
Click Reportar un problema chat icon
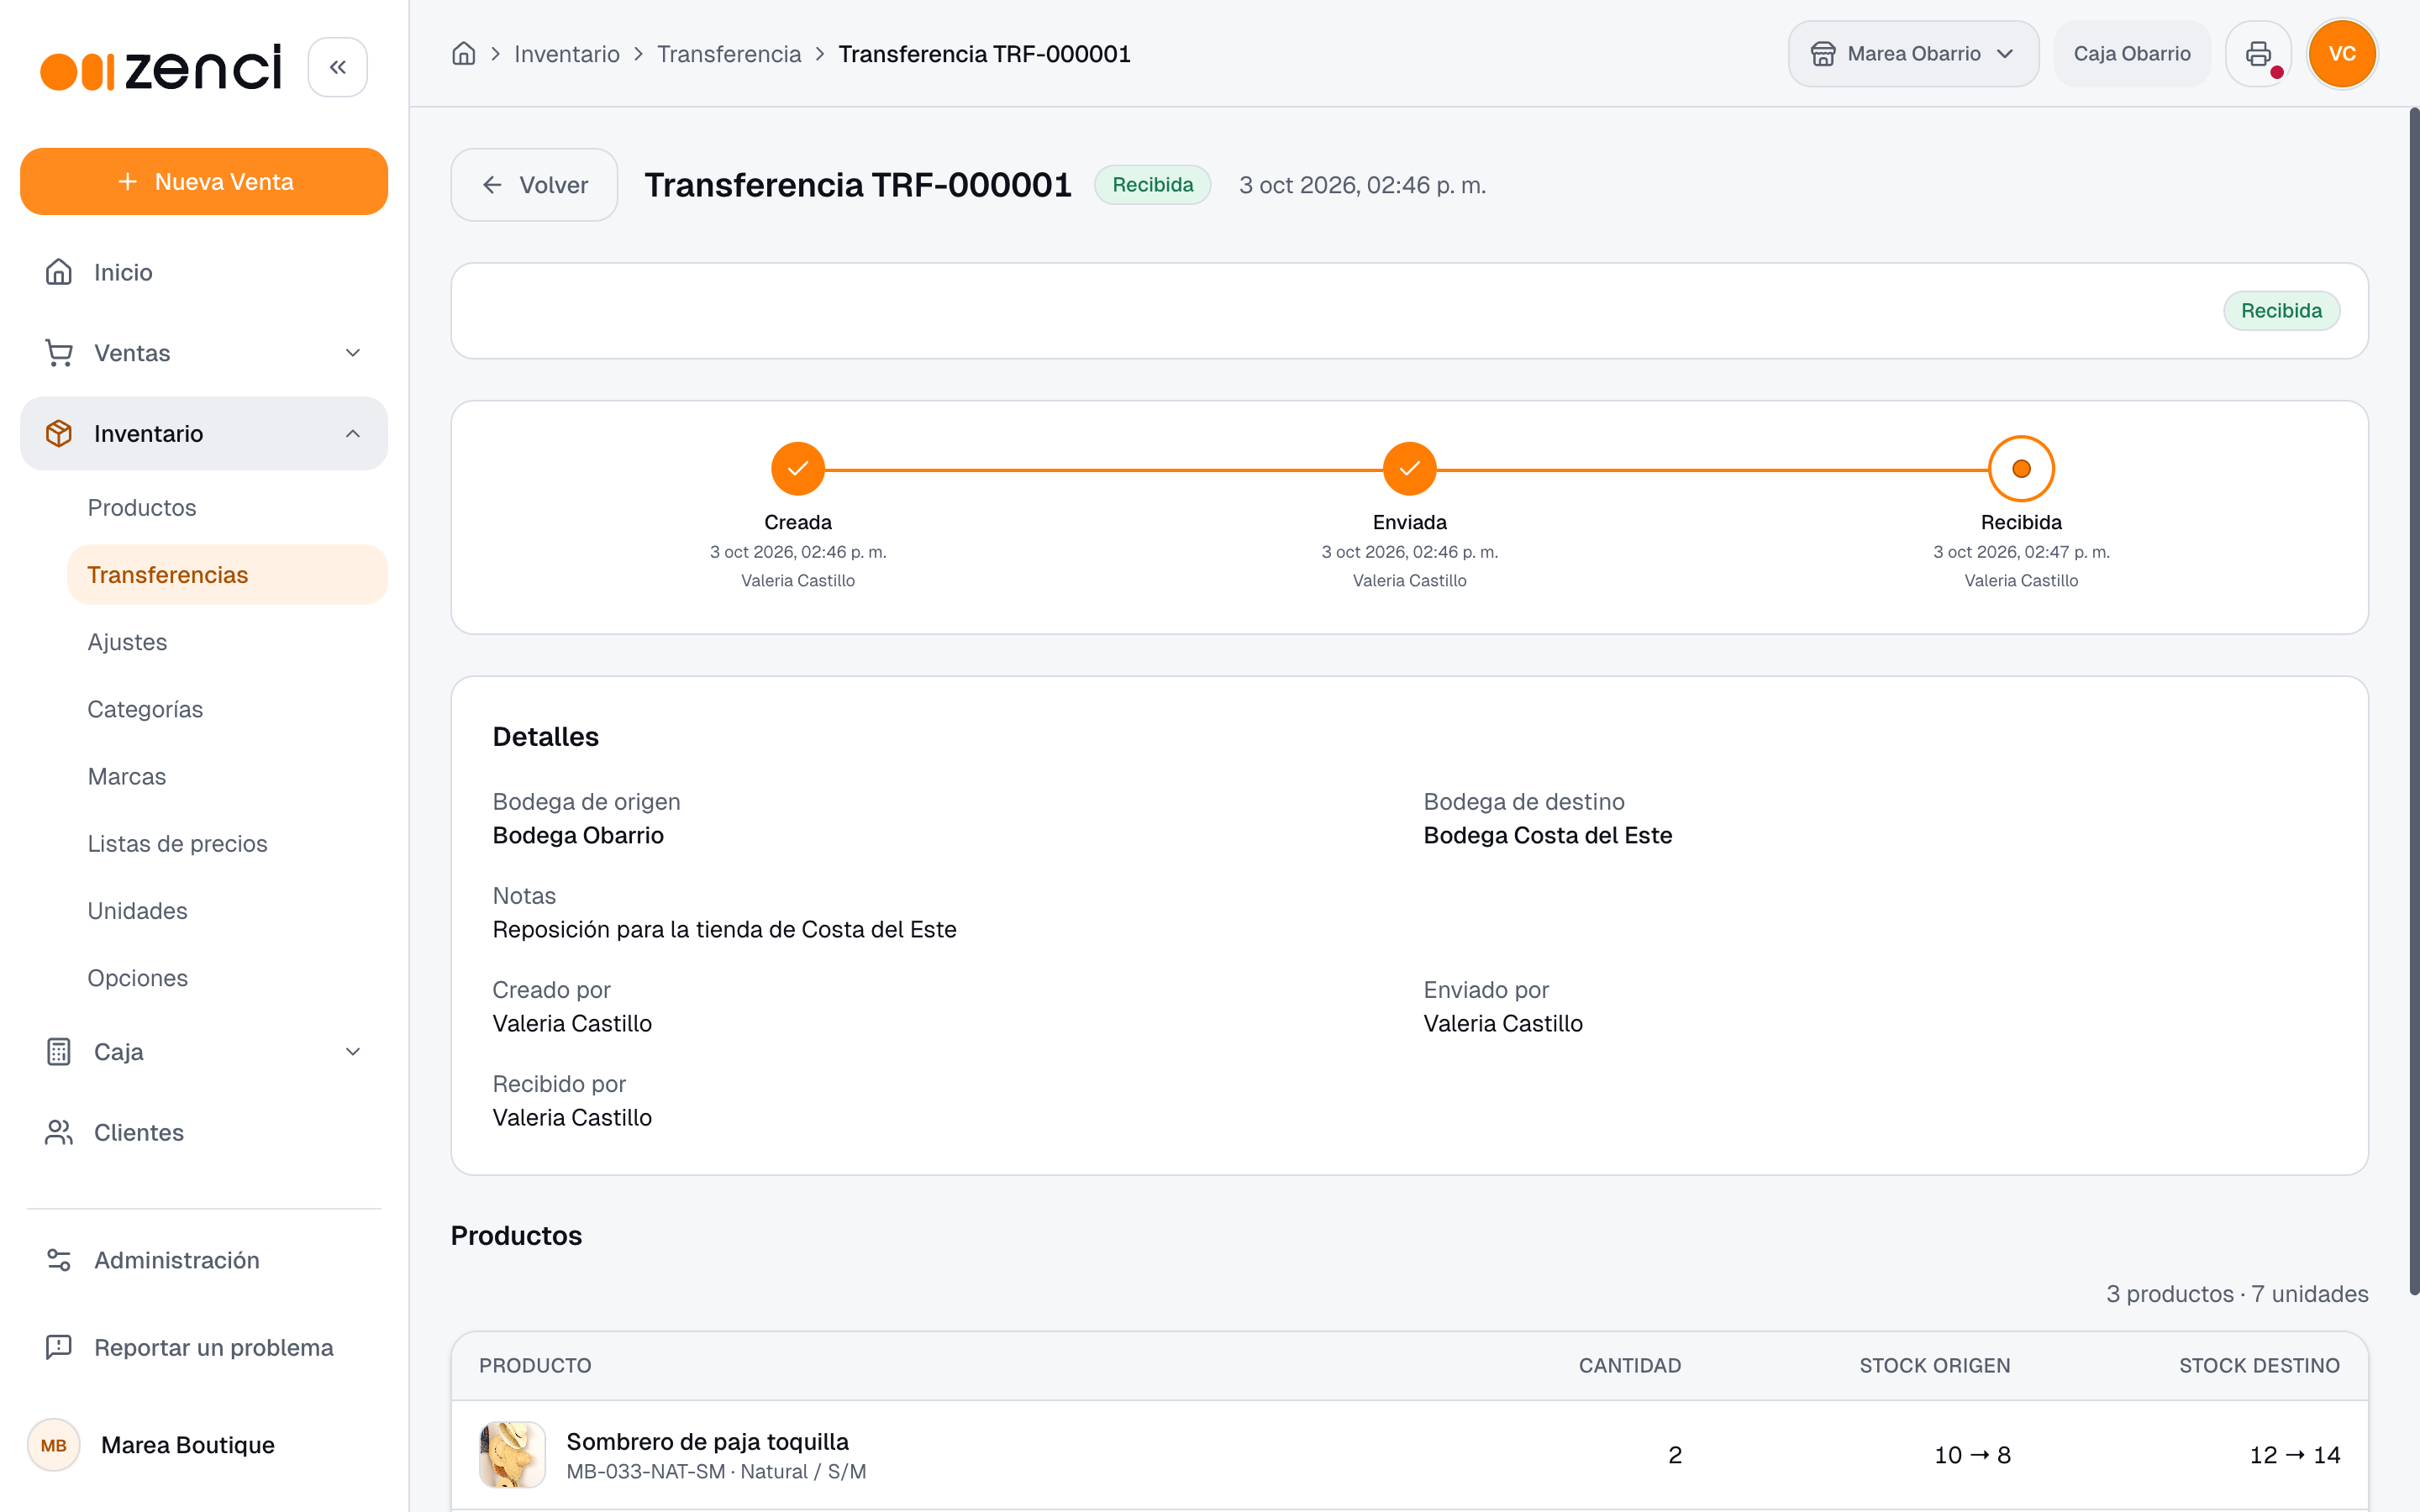click(59, 1347)
